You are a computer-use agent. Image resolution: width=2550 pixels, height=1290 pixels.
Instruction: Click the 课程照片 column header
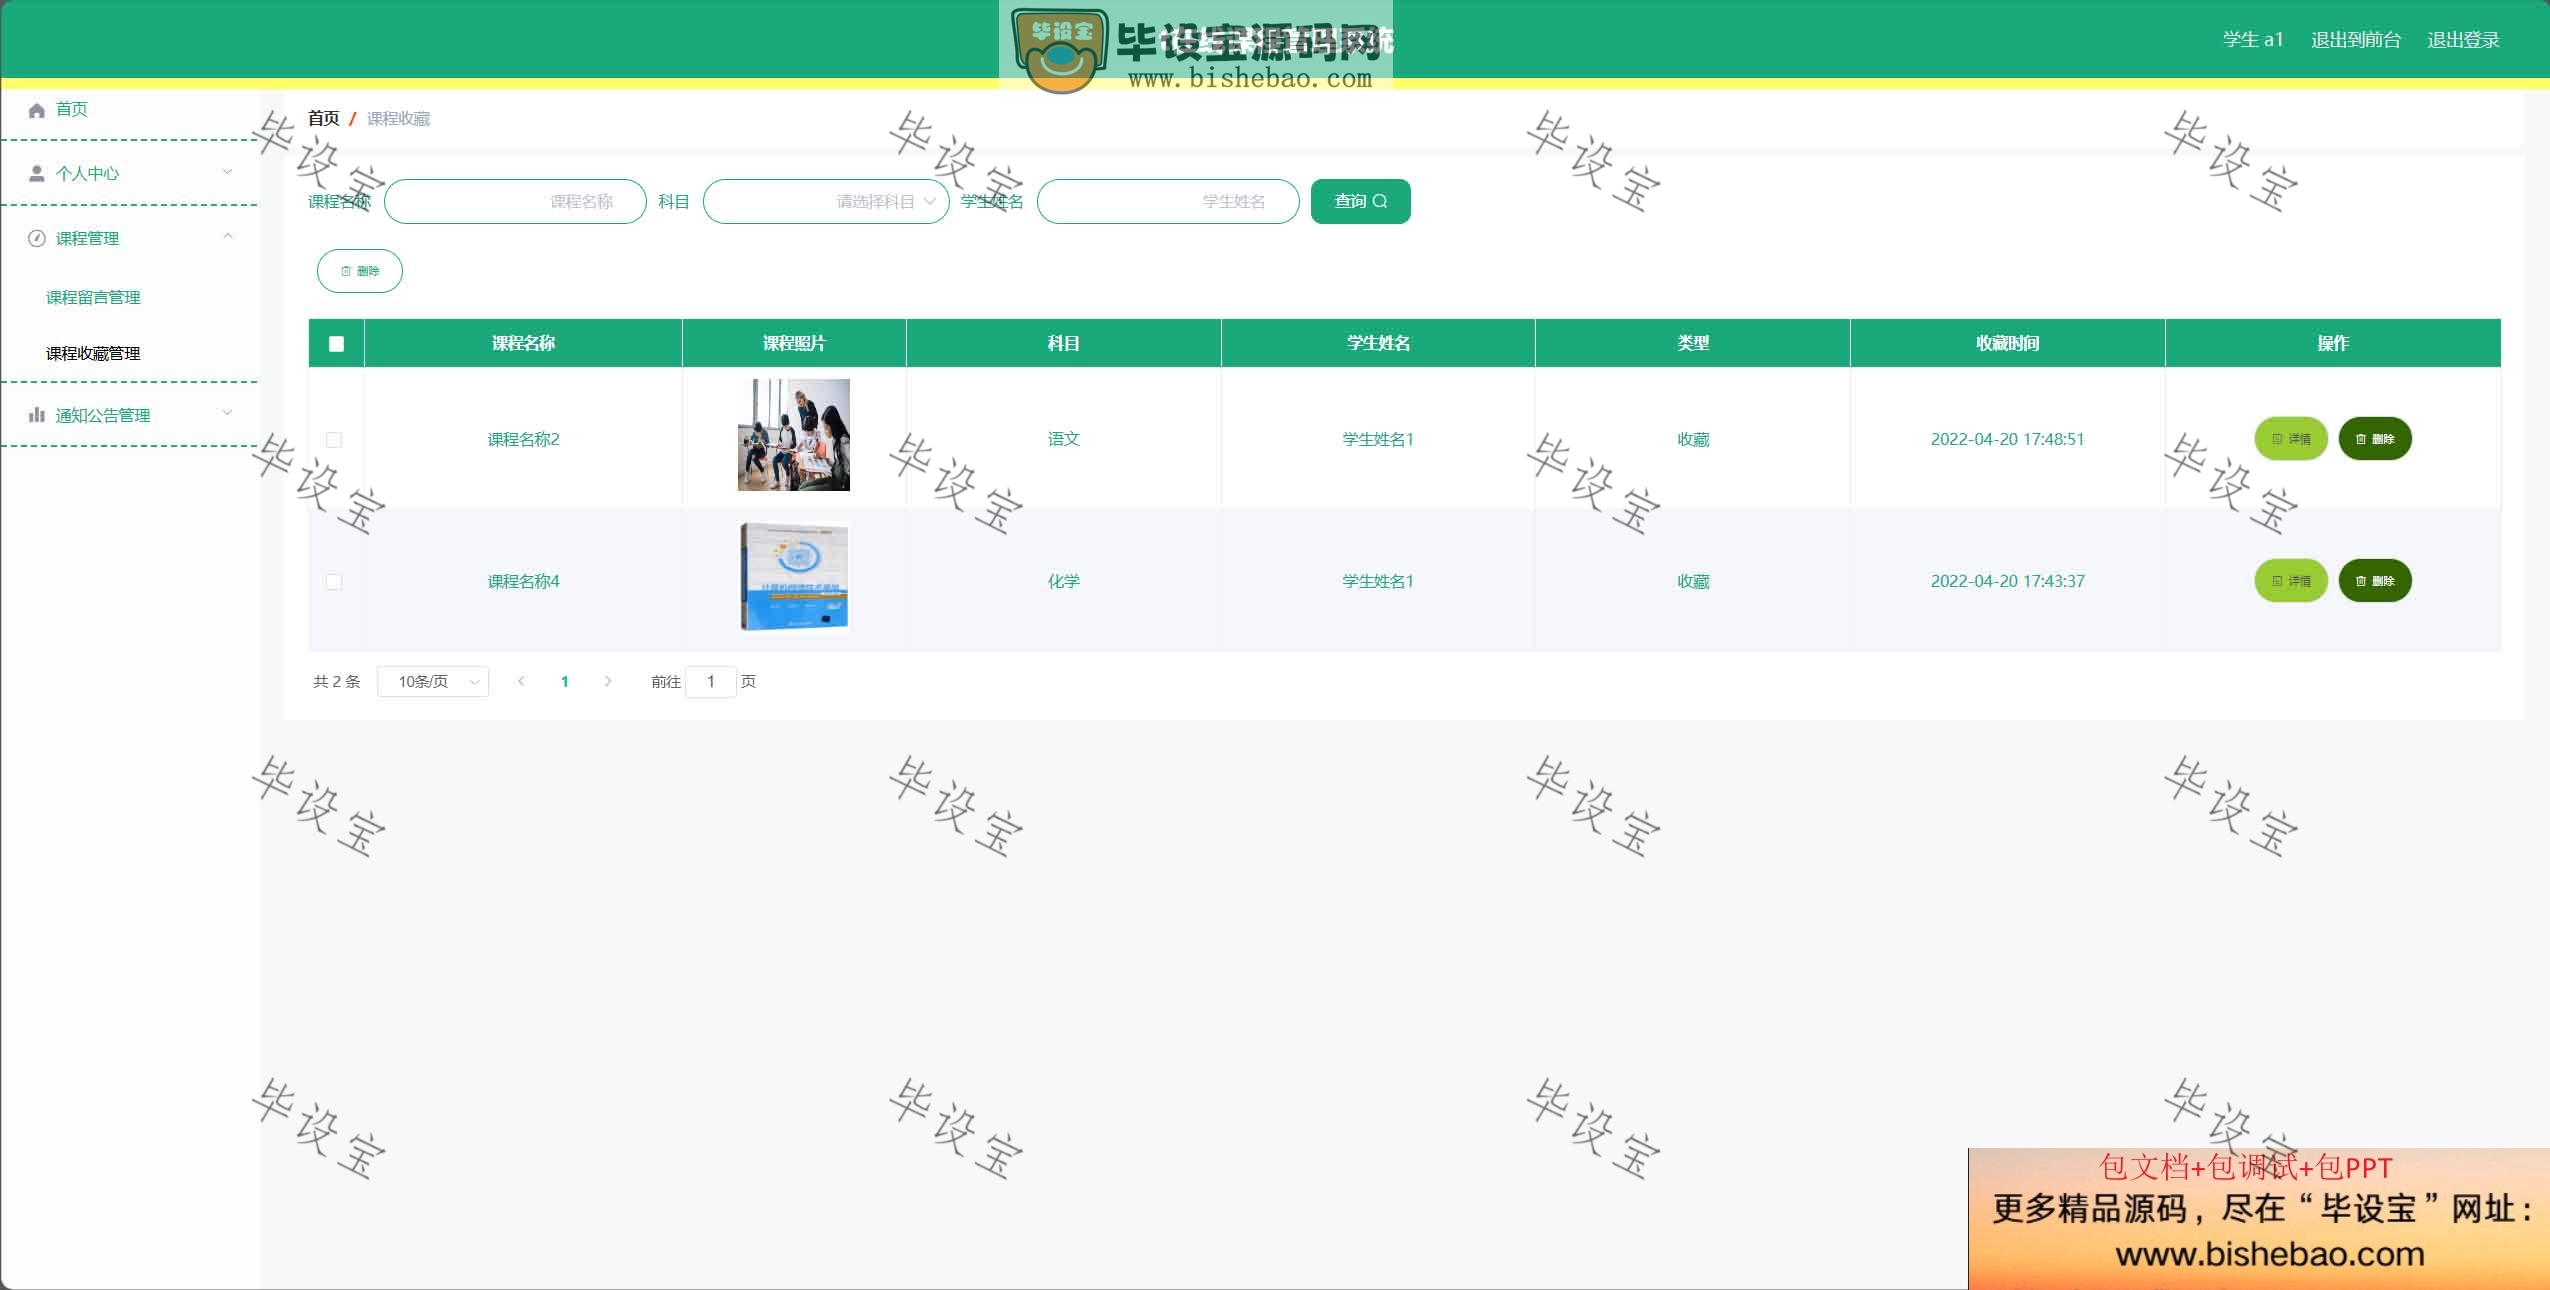[794, 343]
